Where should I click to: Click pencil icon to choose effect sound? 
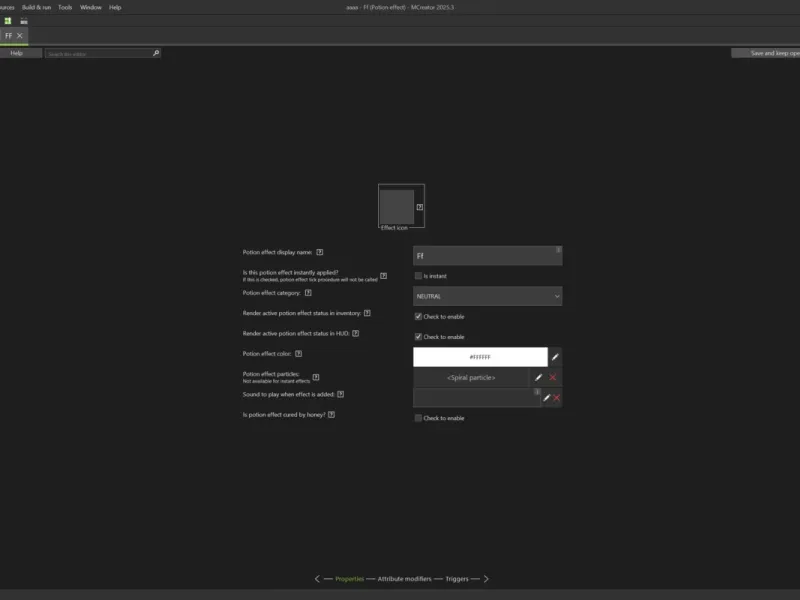coord(546,398)
